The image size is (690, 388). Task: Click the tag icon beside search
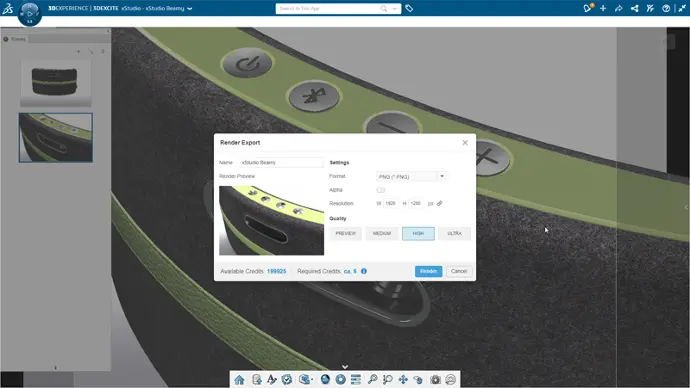click(409, 8)
